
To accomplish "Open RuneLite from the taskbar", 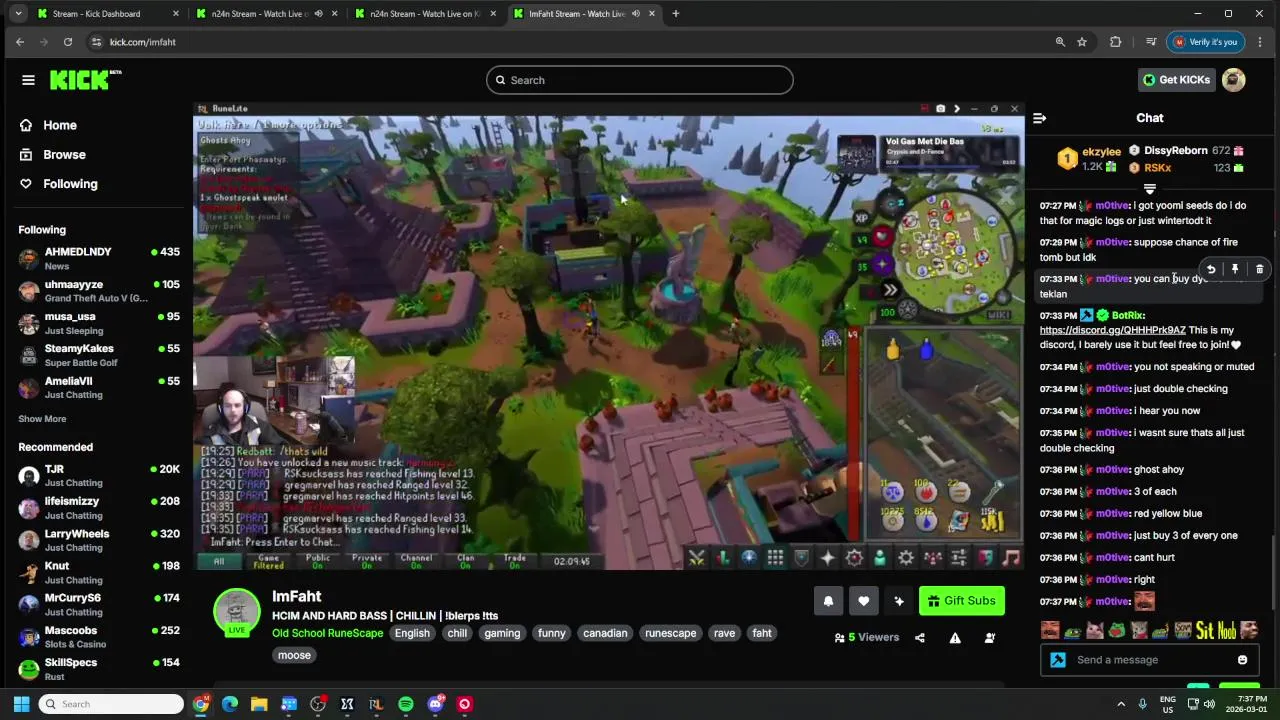I will [376, 704].
